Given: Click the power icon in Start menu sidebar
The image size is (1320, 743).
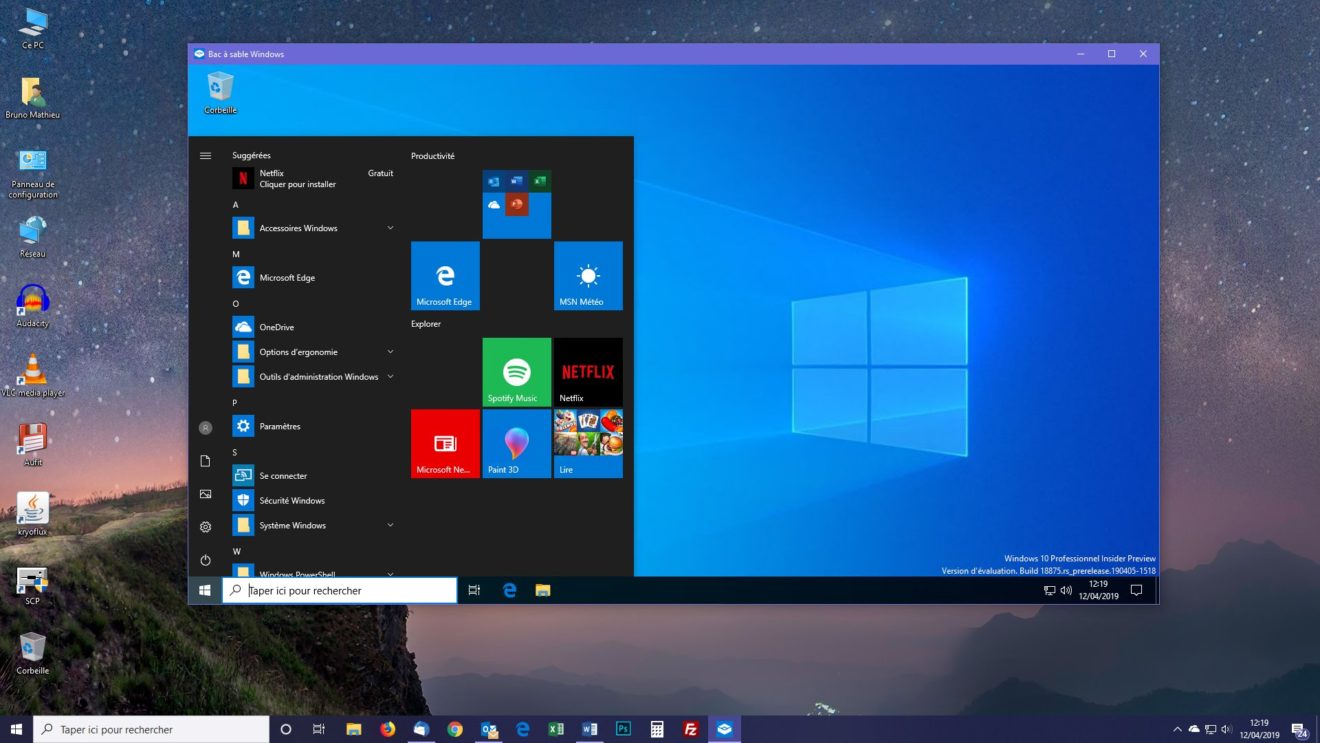Looking at the screenshot, I should (205, 559).
